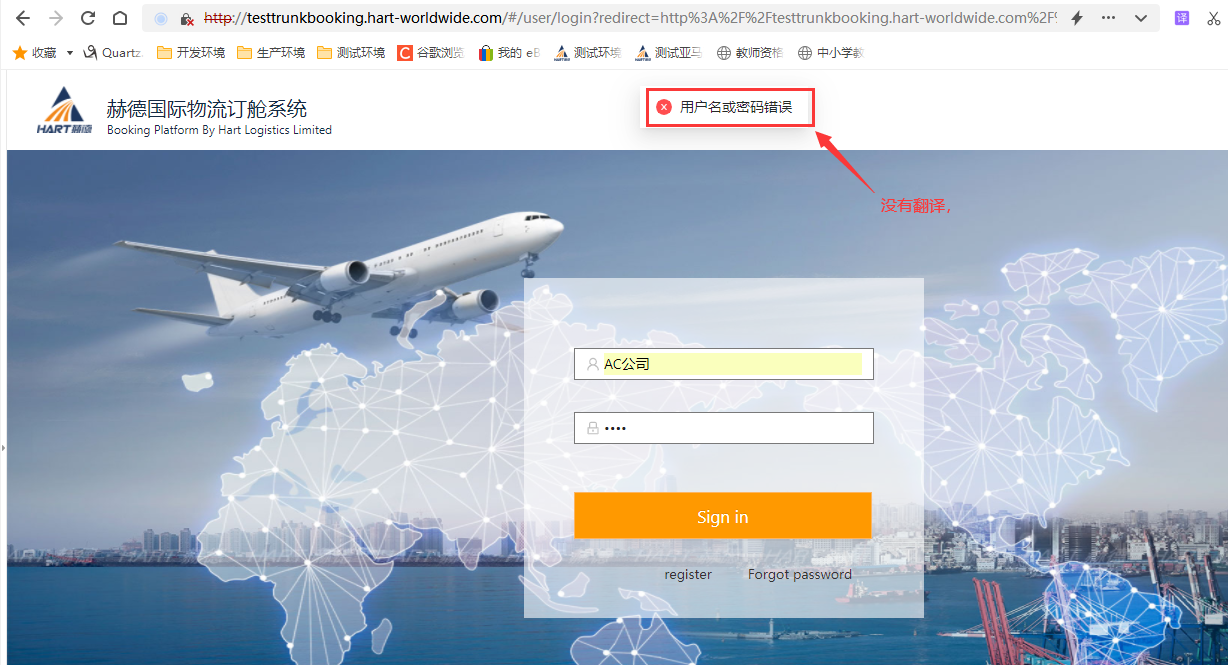Open the register link

coord(688,574)
